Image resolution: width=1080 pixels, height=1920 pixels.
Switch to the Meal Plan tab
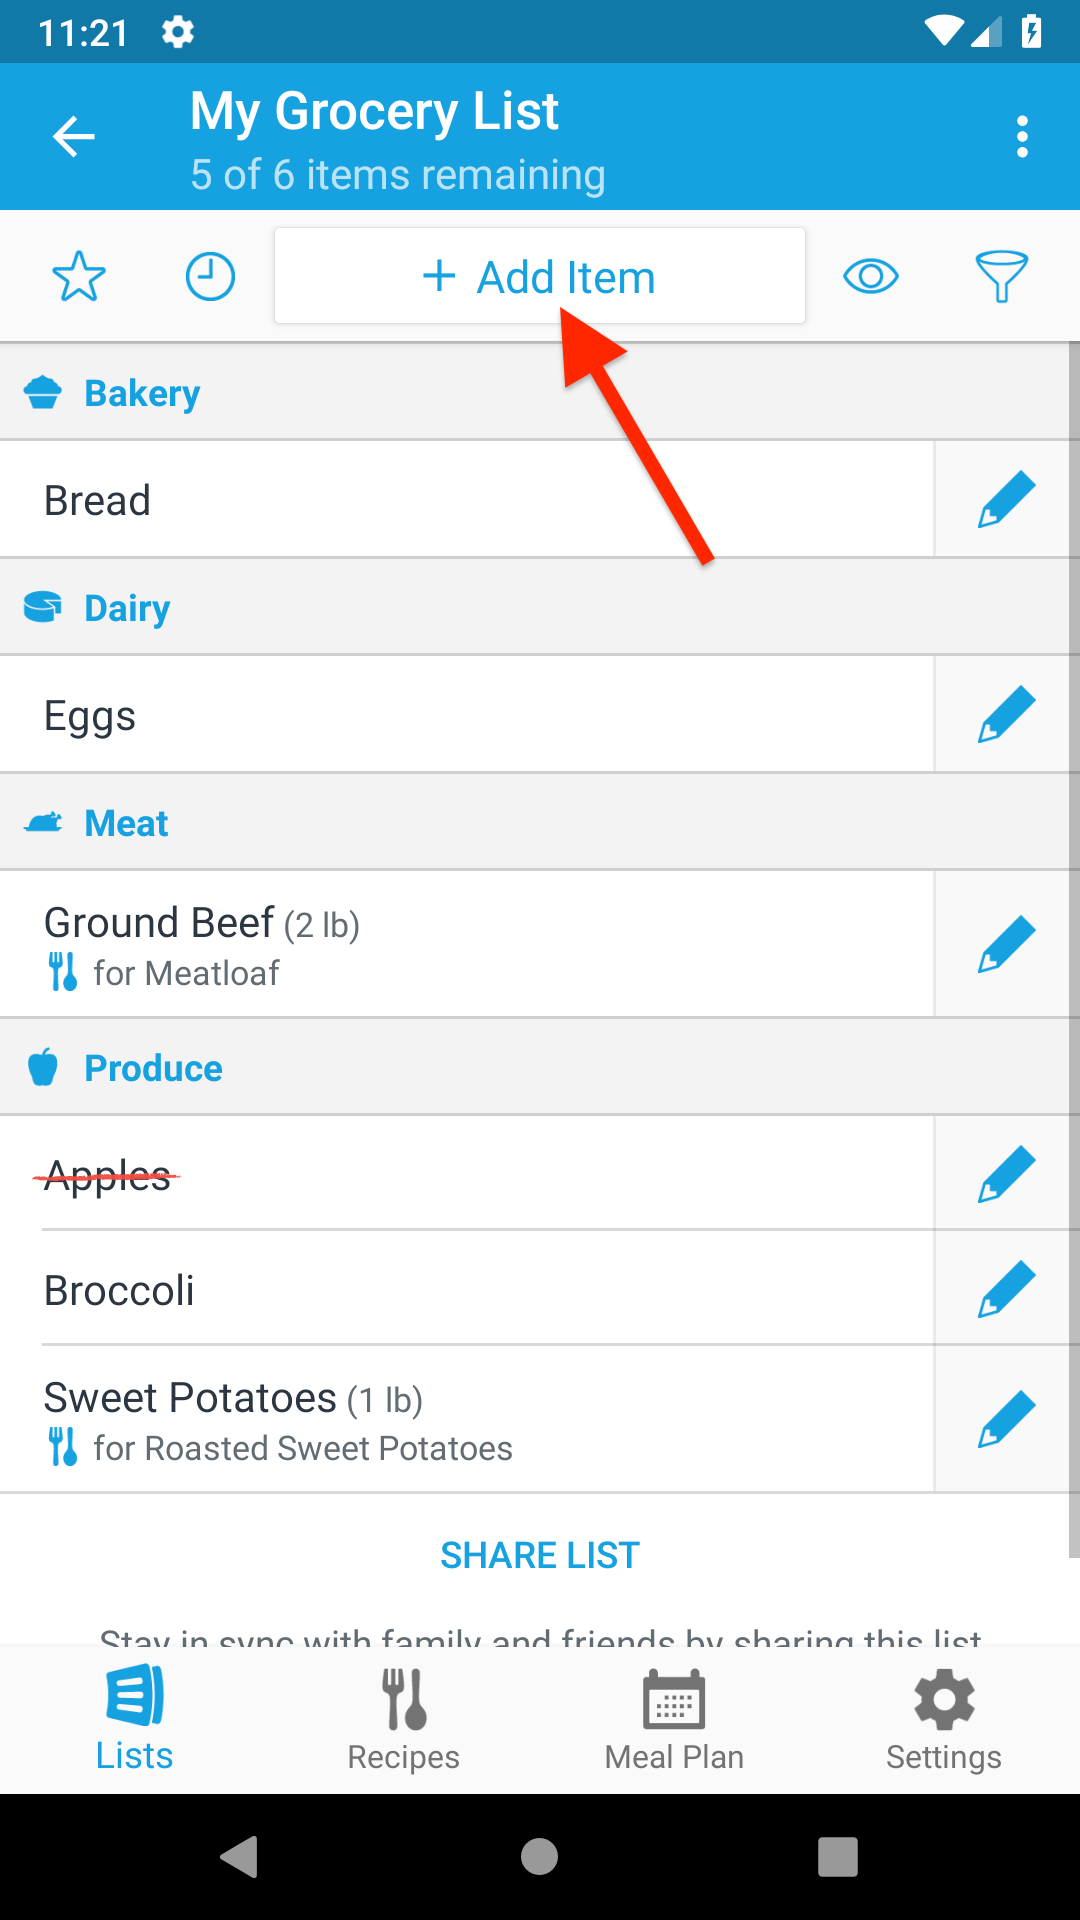[674, 1720]
